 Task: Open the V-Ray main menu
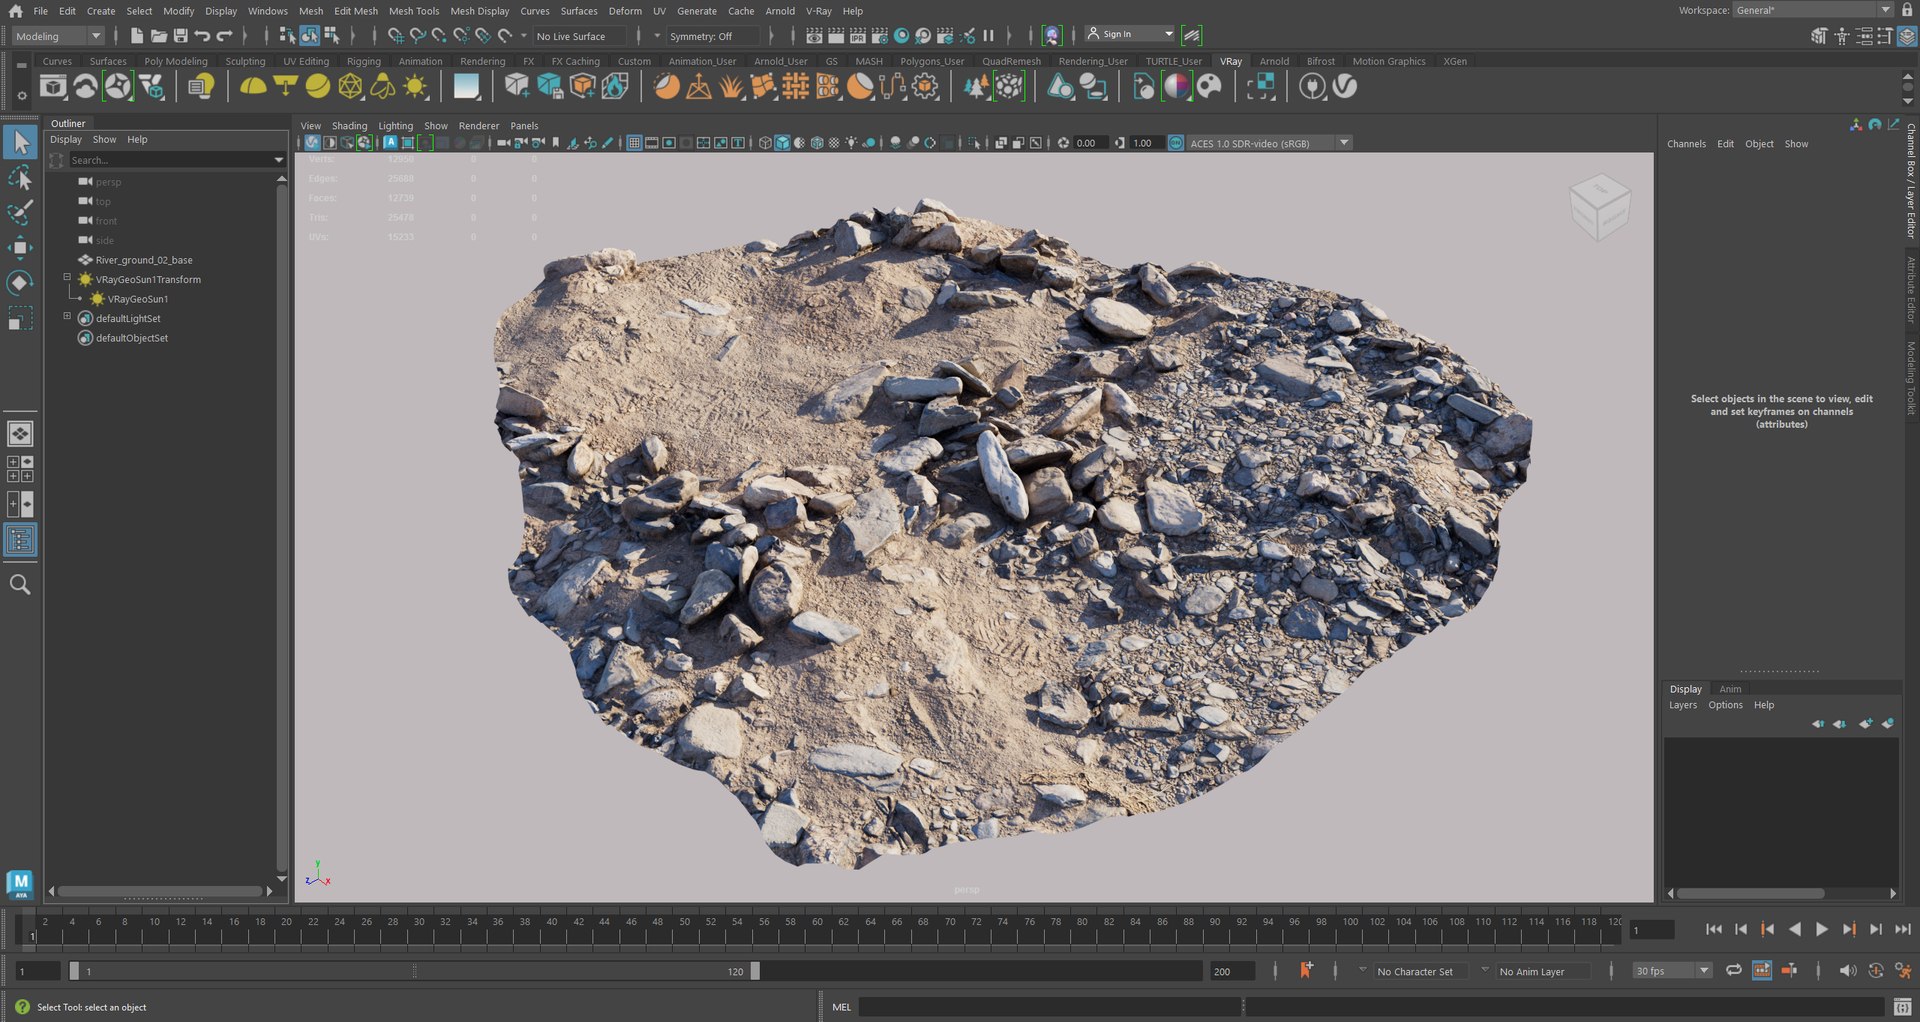click(819, 11)
